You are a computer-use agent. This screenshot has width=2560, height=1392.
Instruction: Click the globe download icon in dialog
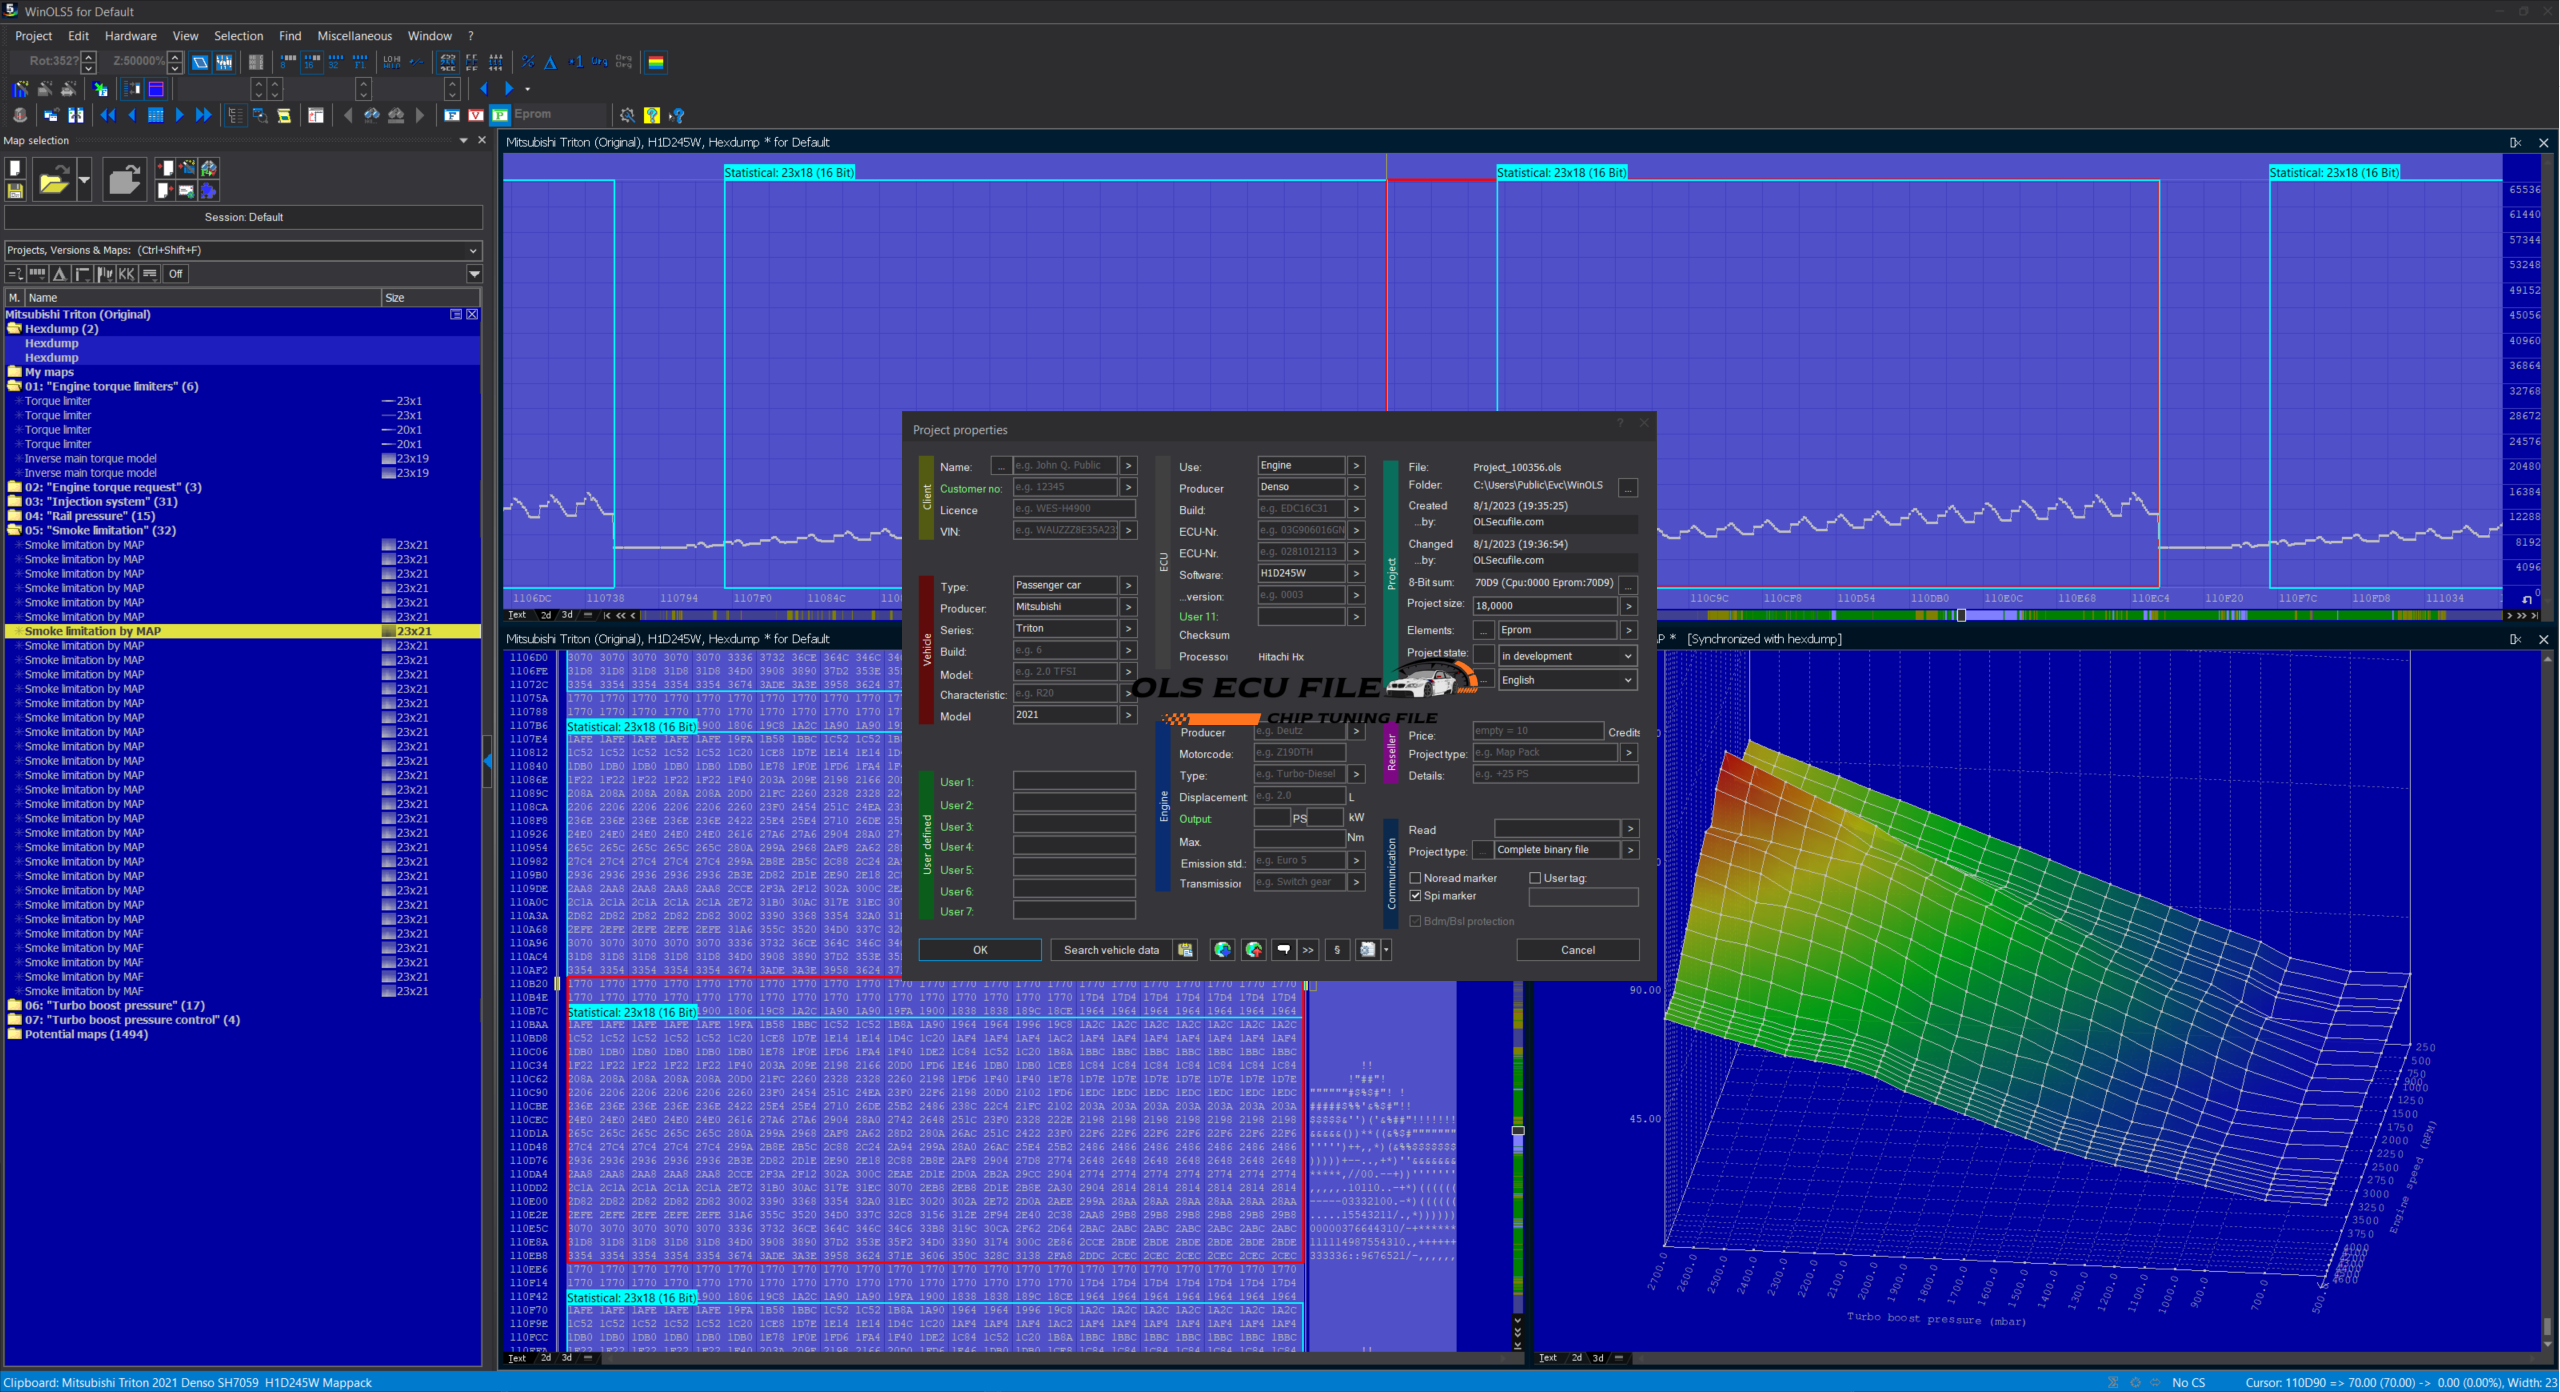point(1222,950)
